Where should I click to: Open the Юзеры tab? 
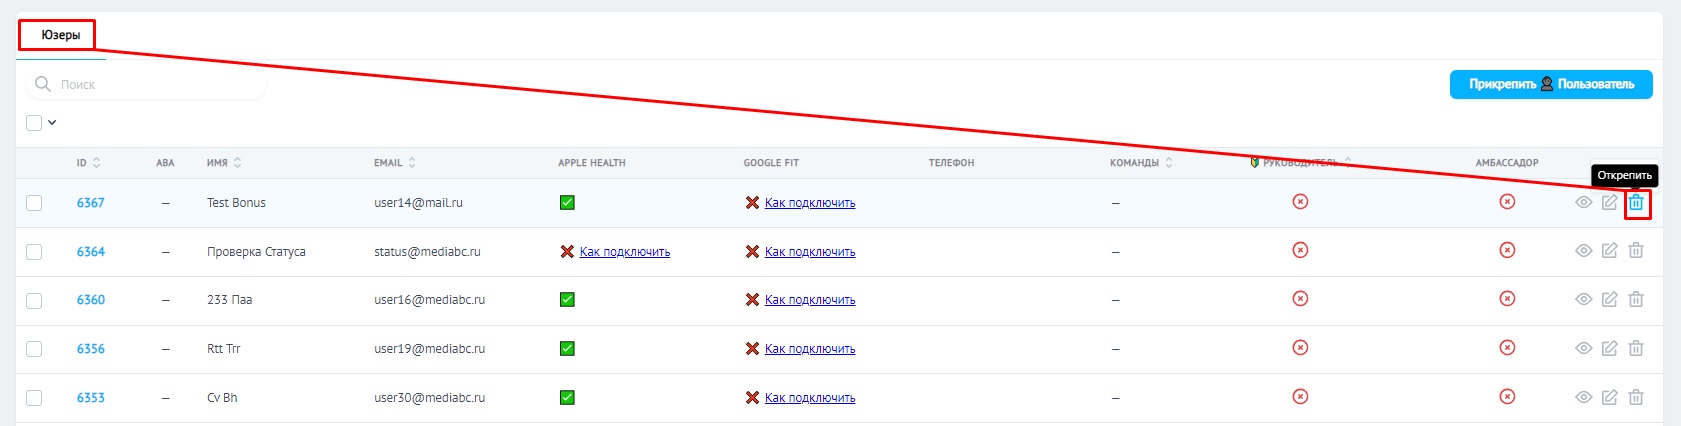coord(60,35)
